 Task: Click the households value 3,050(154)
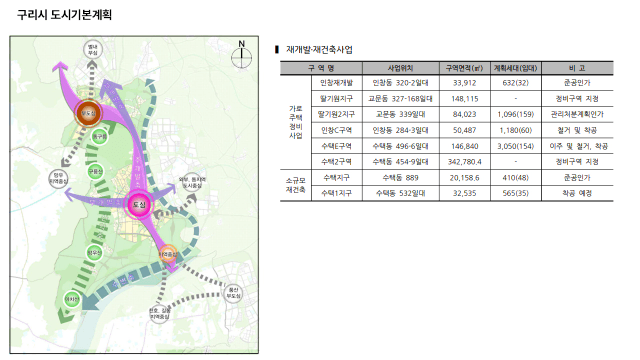pos(516,146)
